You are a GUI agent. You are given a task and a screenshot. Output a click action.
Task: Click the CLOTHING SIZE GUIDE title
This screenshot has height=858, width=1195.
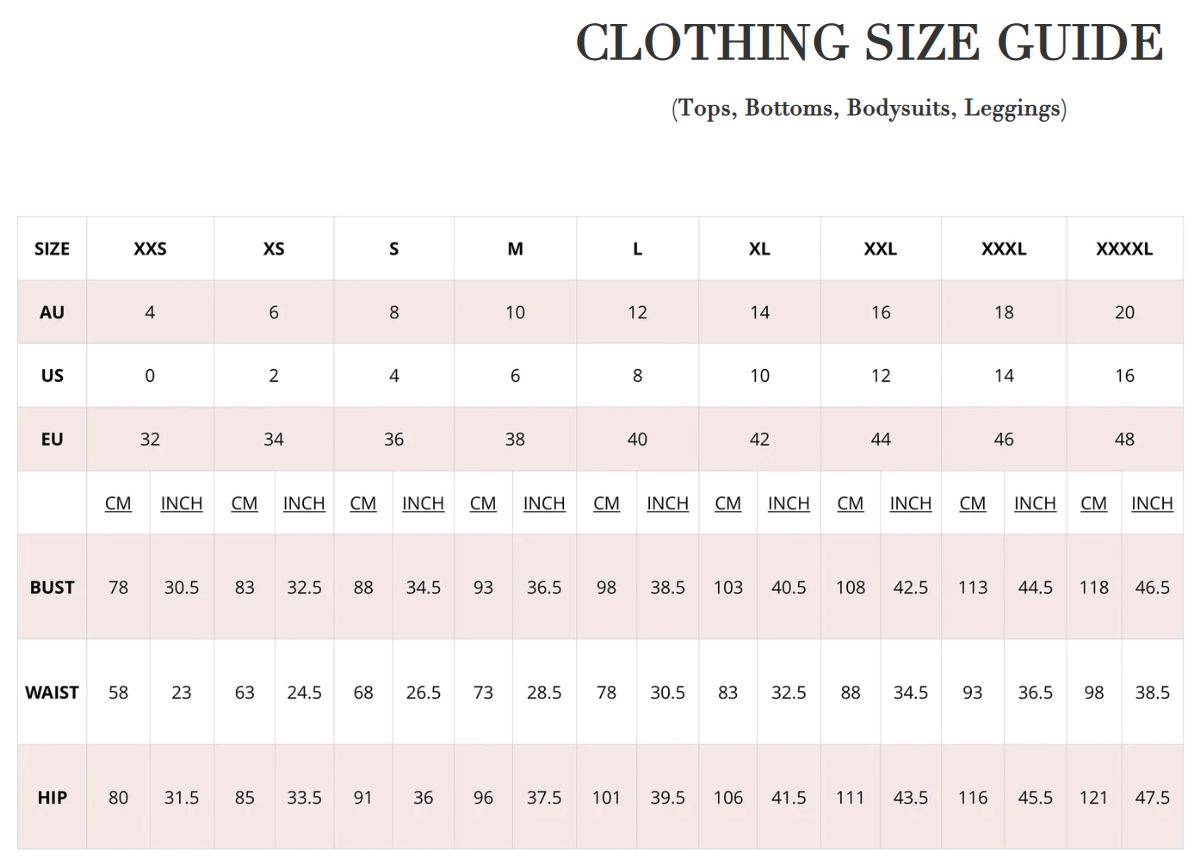pyautogui.click(x=869, y=44)
